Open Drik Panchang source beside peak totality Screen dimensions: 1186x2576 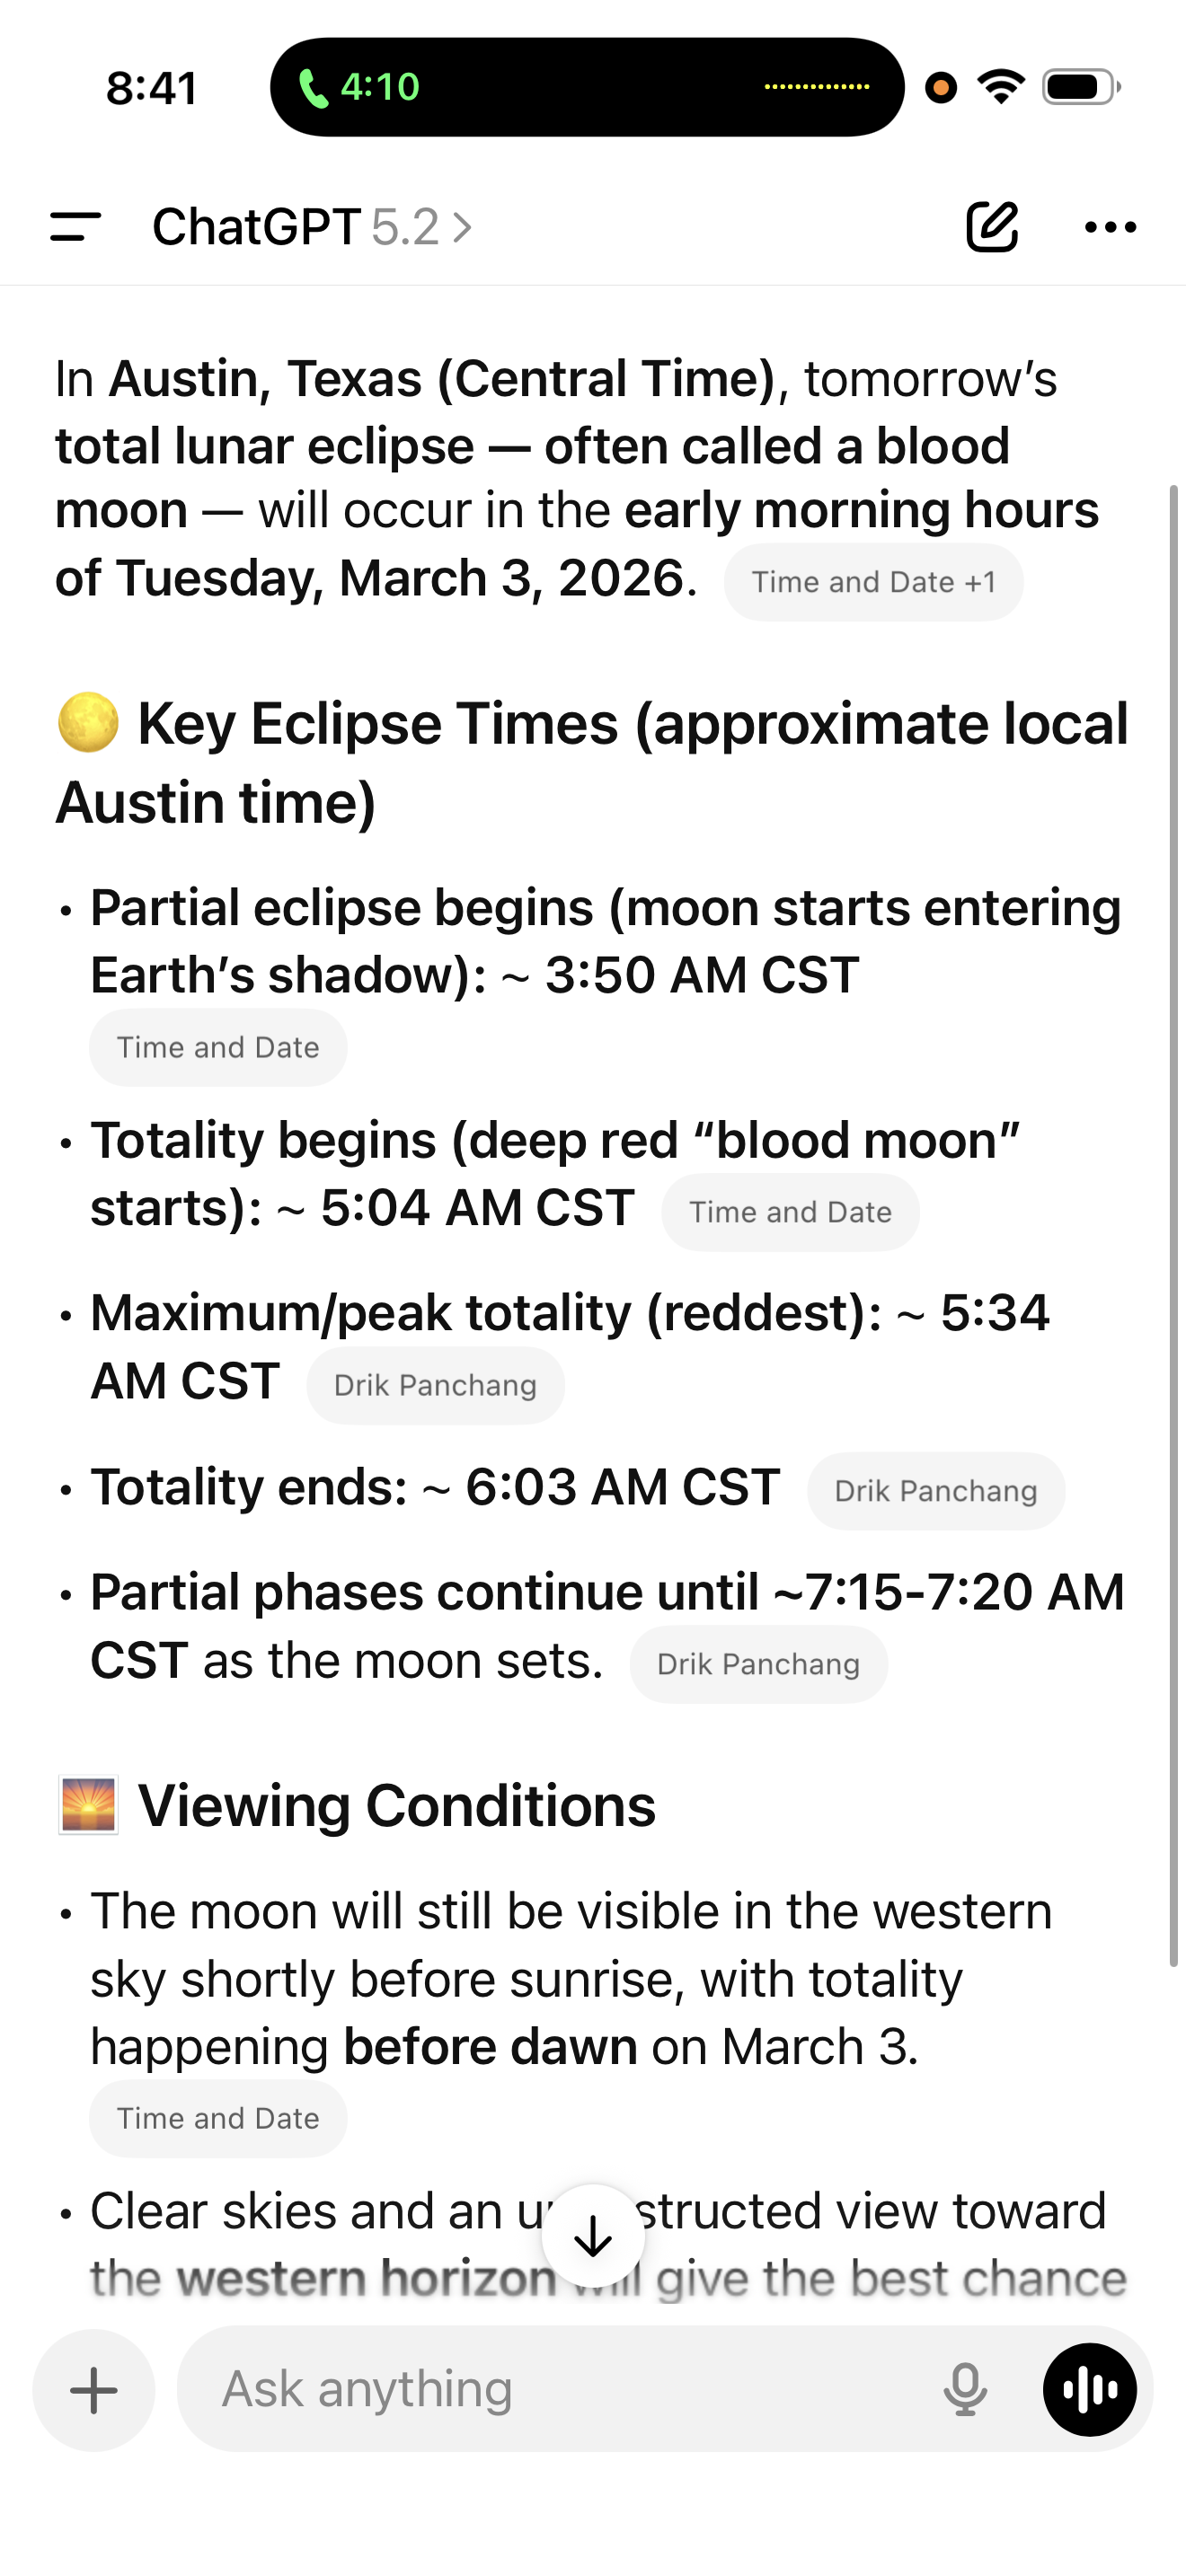coord(435,1385)
